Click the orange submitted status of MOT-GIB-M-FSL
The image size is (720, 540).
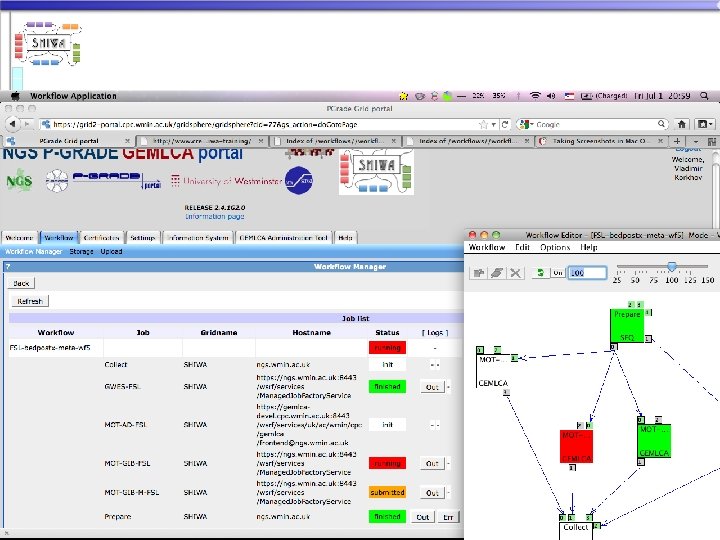click(x=387, y=492)
